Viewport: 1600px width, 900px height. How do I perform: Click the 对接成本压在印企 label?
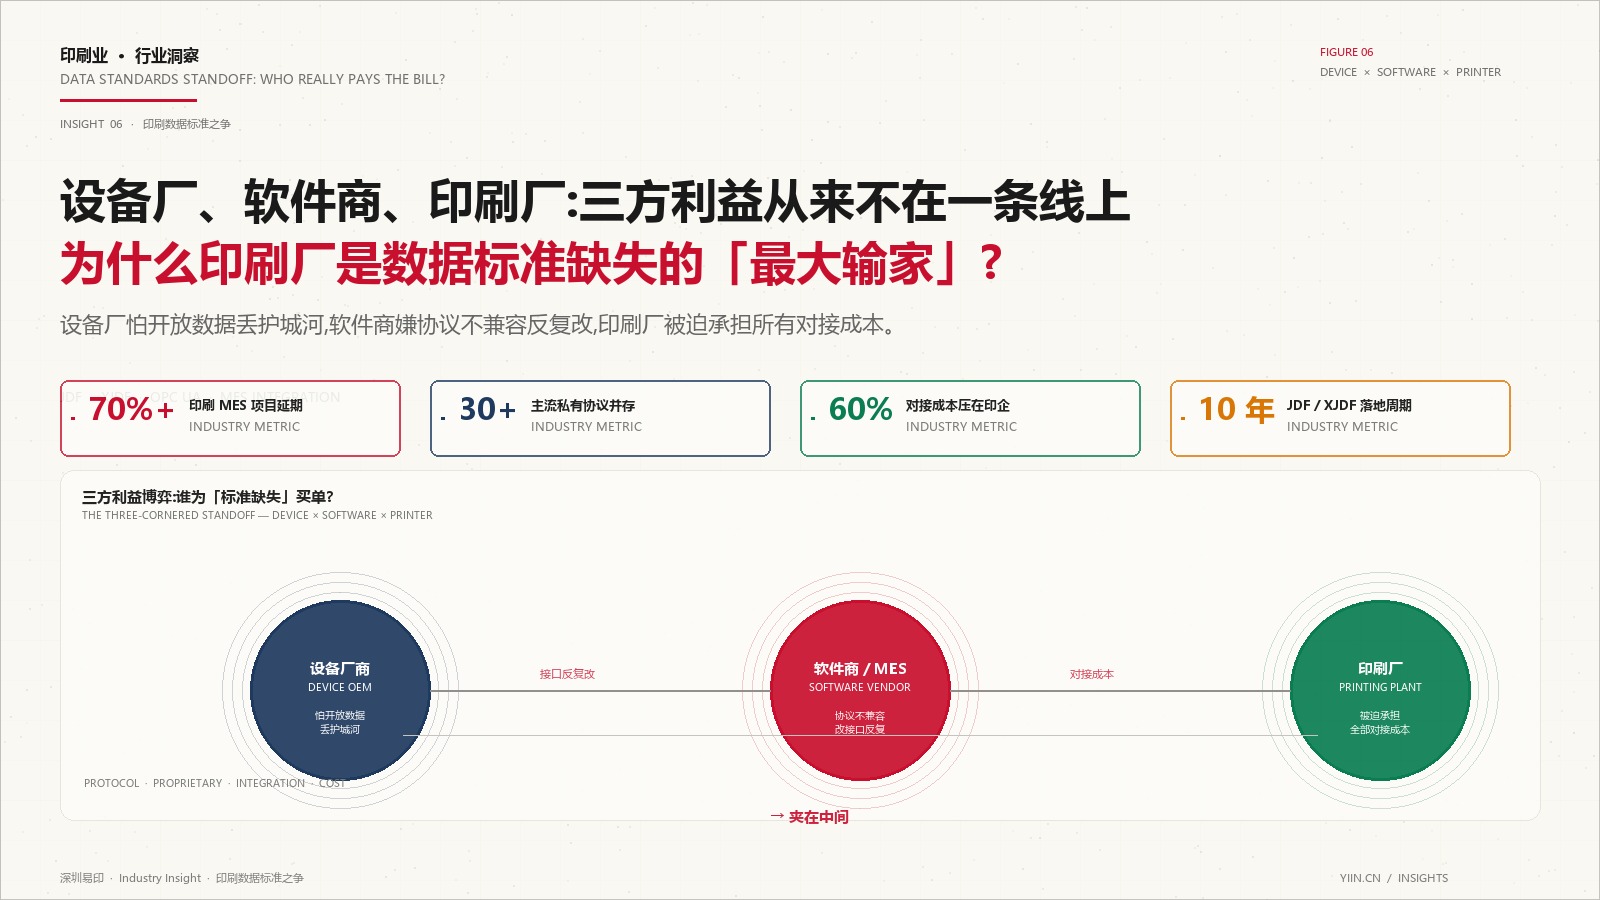(957, 405)
